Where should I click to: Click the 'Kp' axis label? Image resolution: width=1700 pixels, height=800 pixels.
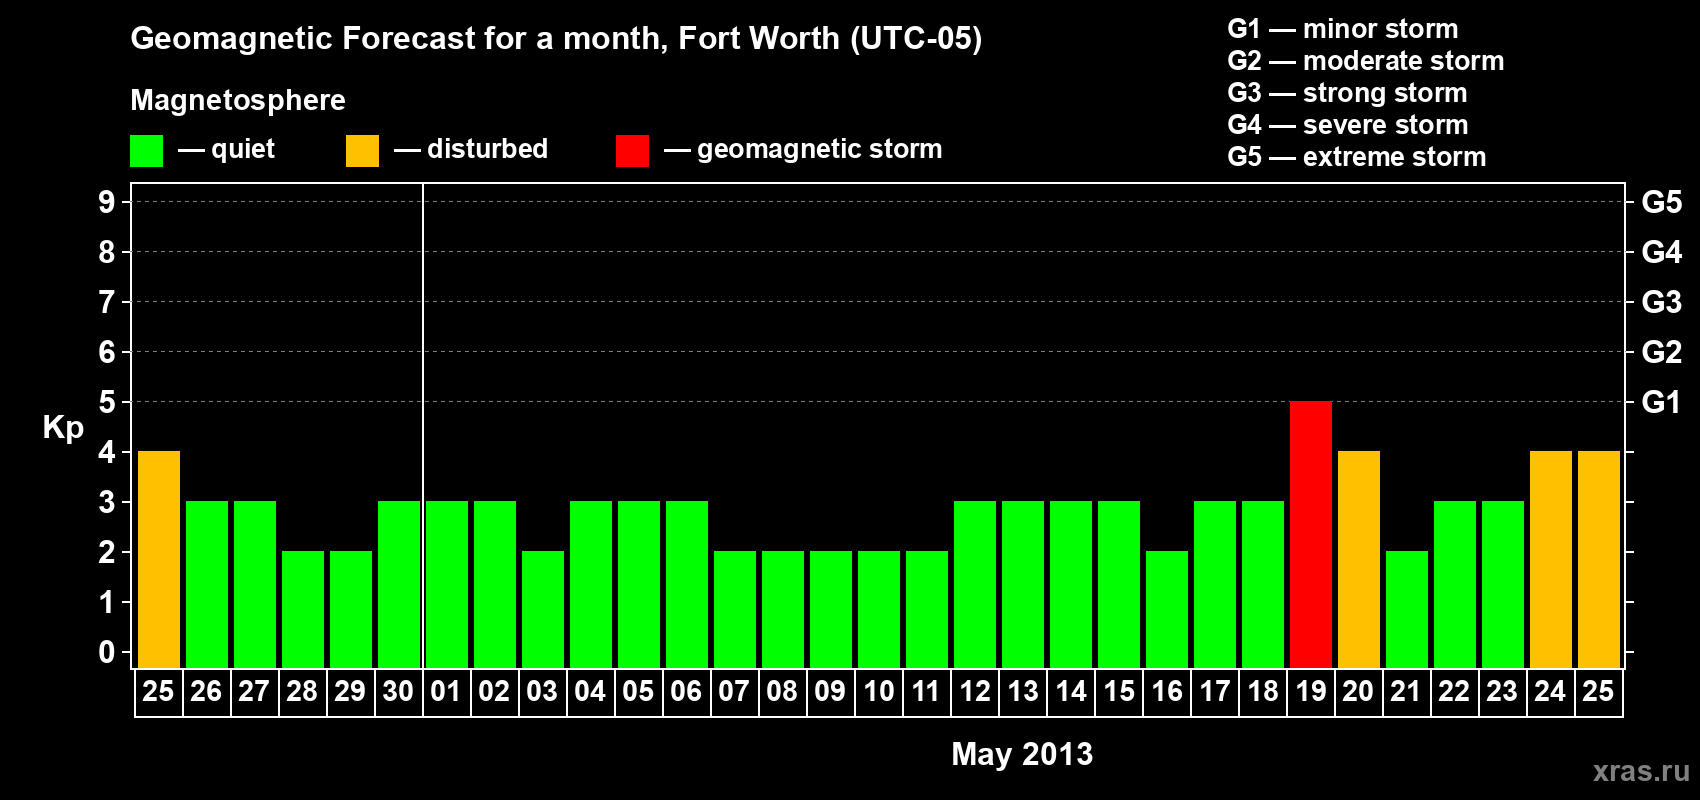(63, 428)
